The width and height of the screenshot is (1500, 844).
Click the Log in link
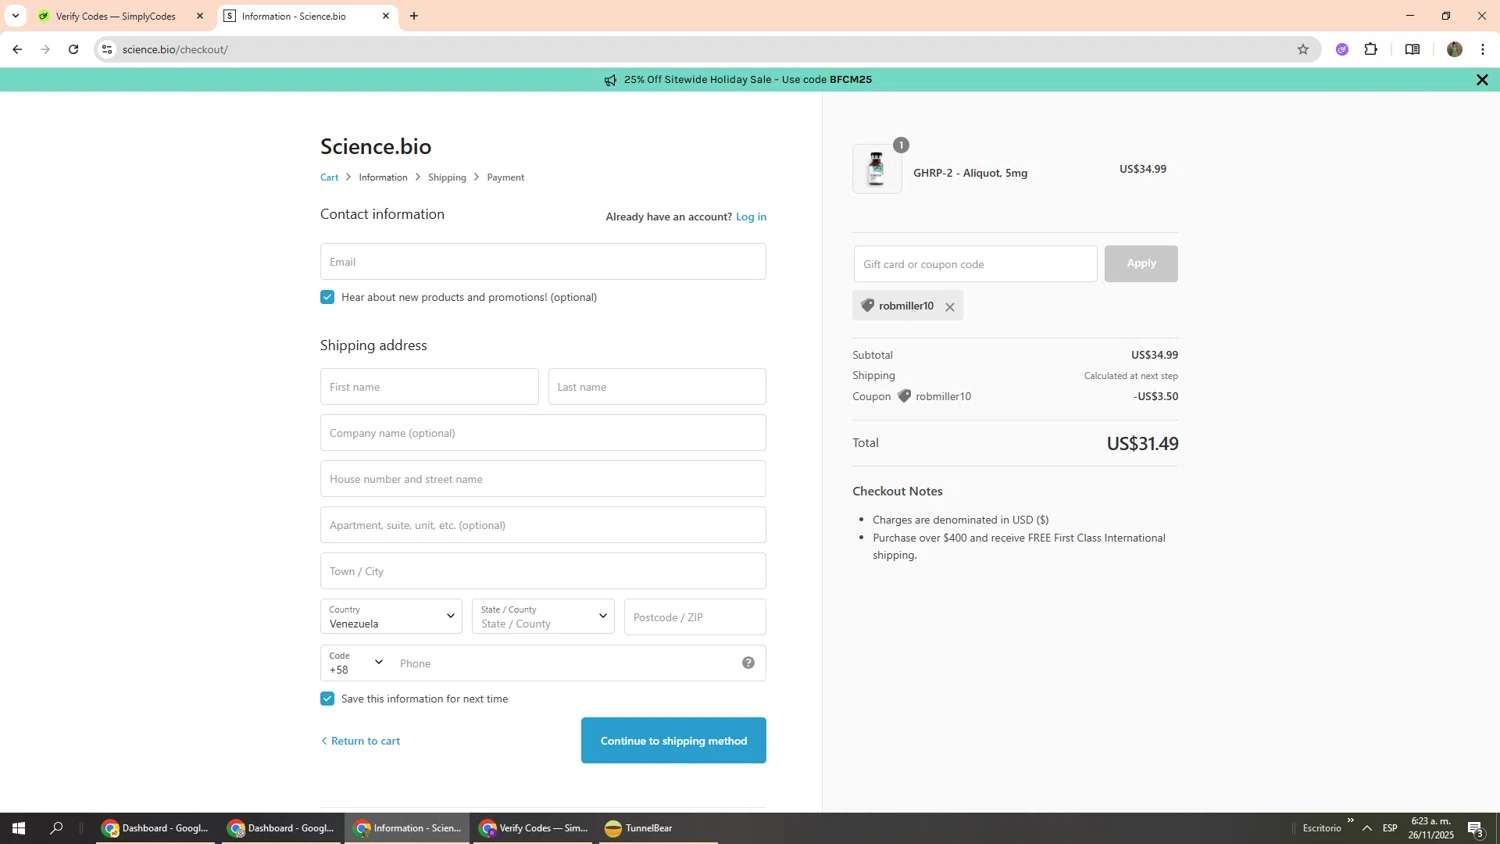point(751,217)
